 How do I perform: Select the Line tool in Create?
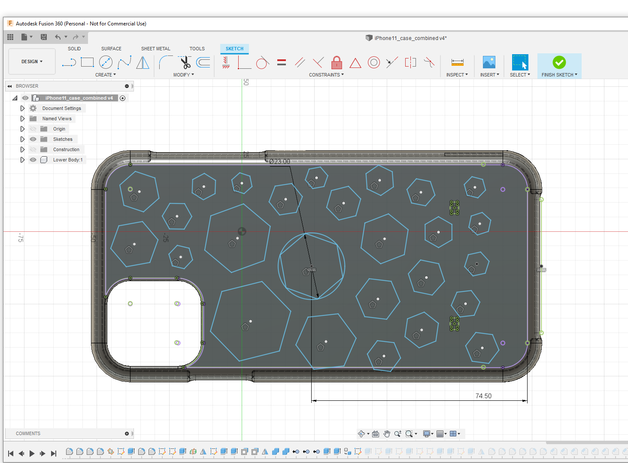click(x=68, y=63)
